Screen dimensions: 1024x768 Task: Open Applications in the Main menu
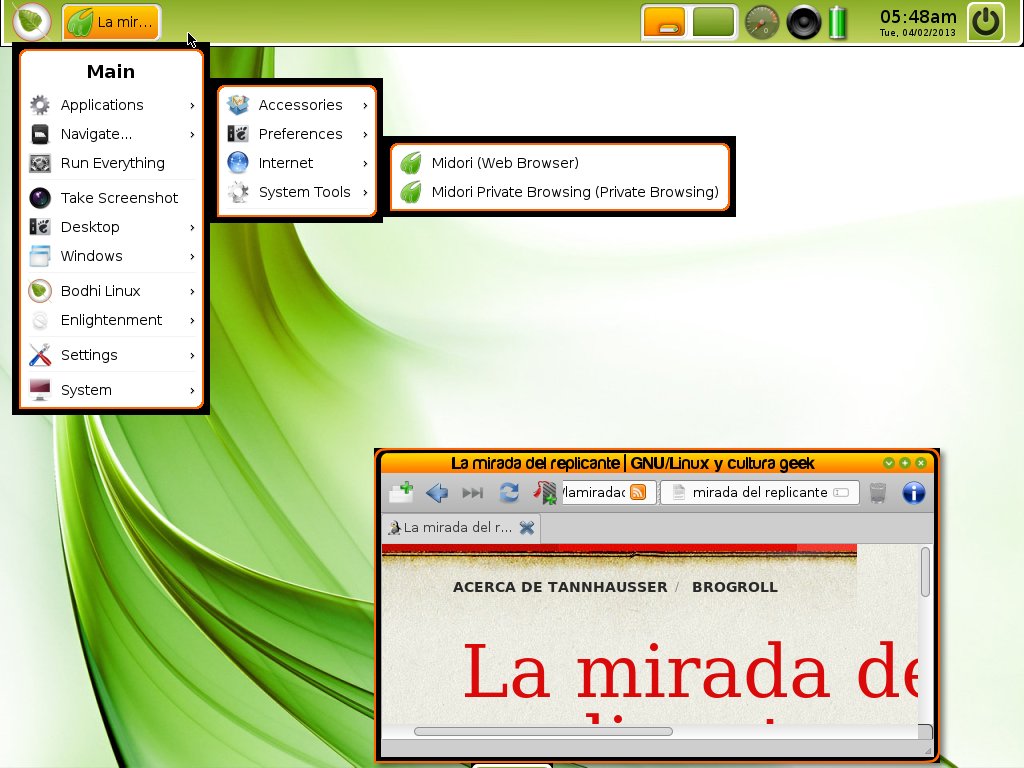[112, 105]
